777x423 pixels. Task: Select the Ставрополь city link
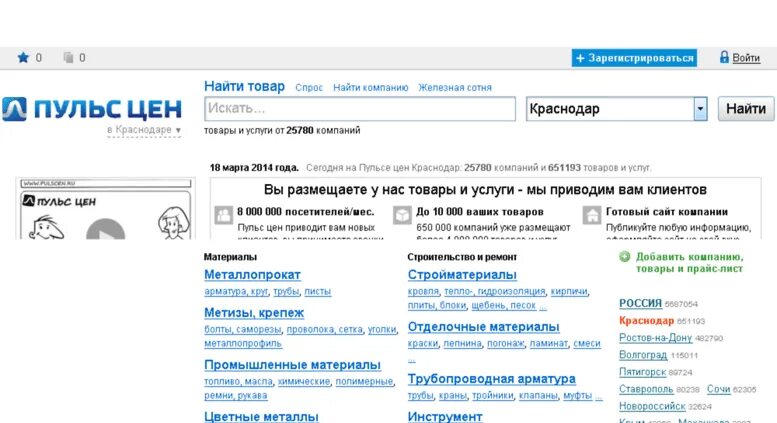pos(646,389)
